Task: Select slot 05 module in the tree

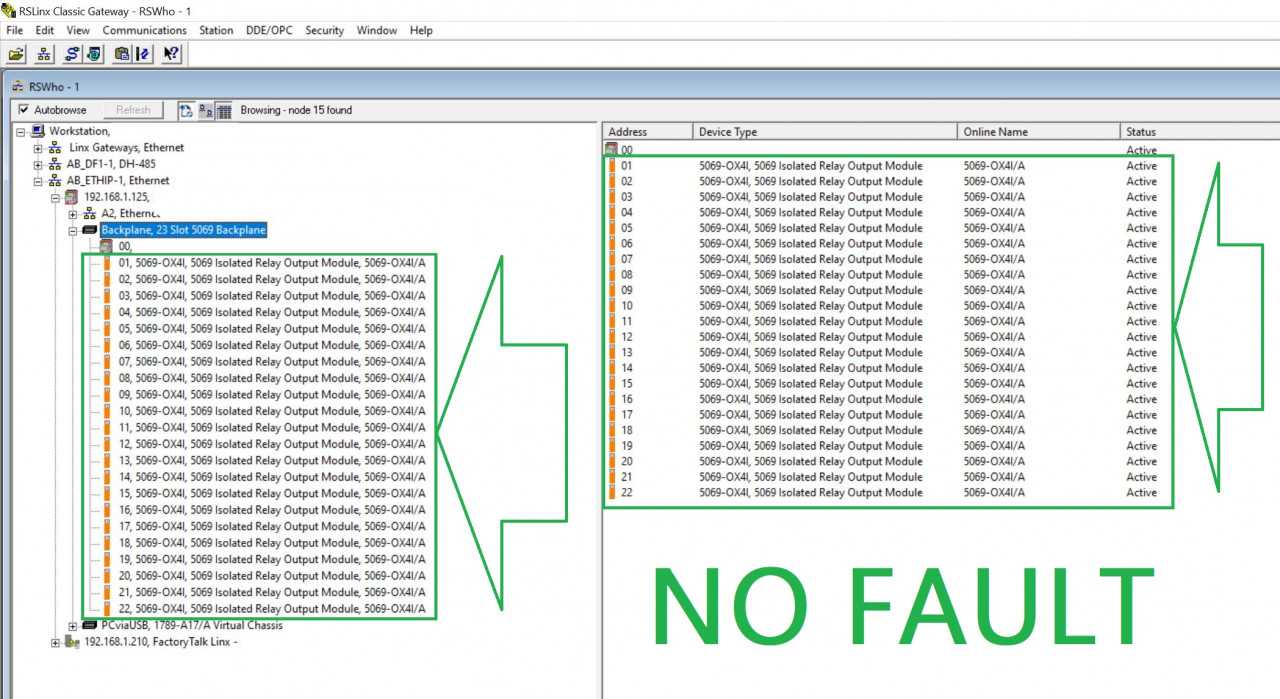Action: tap(271, 329)
